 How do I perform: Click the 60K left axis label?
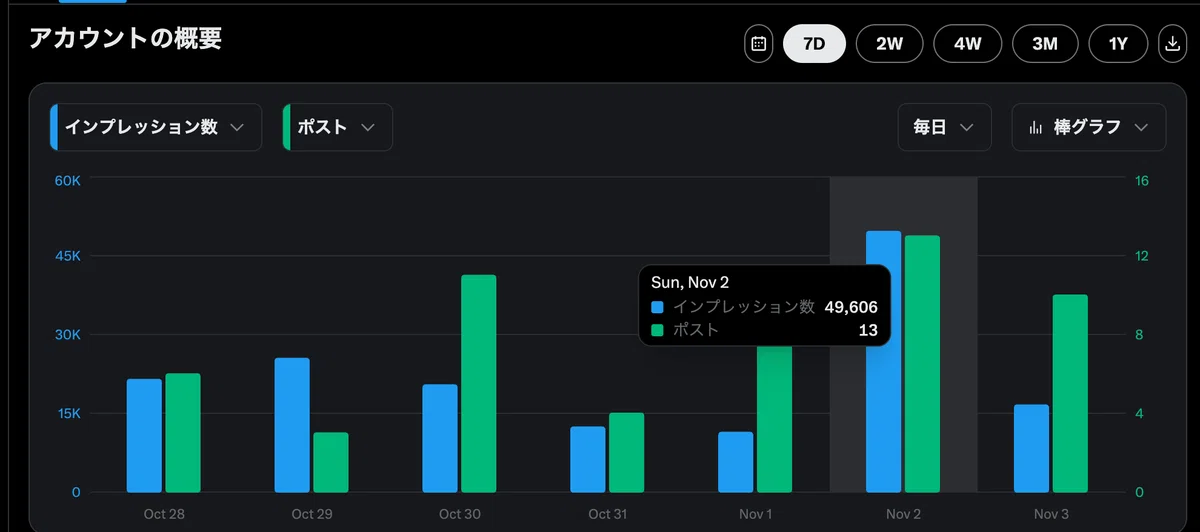67,180
